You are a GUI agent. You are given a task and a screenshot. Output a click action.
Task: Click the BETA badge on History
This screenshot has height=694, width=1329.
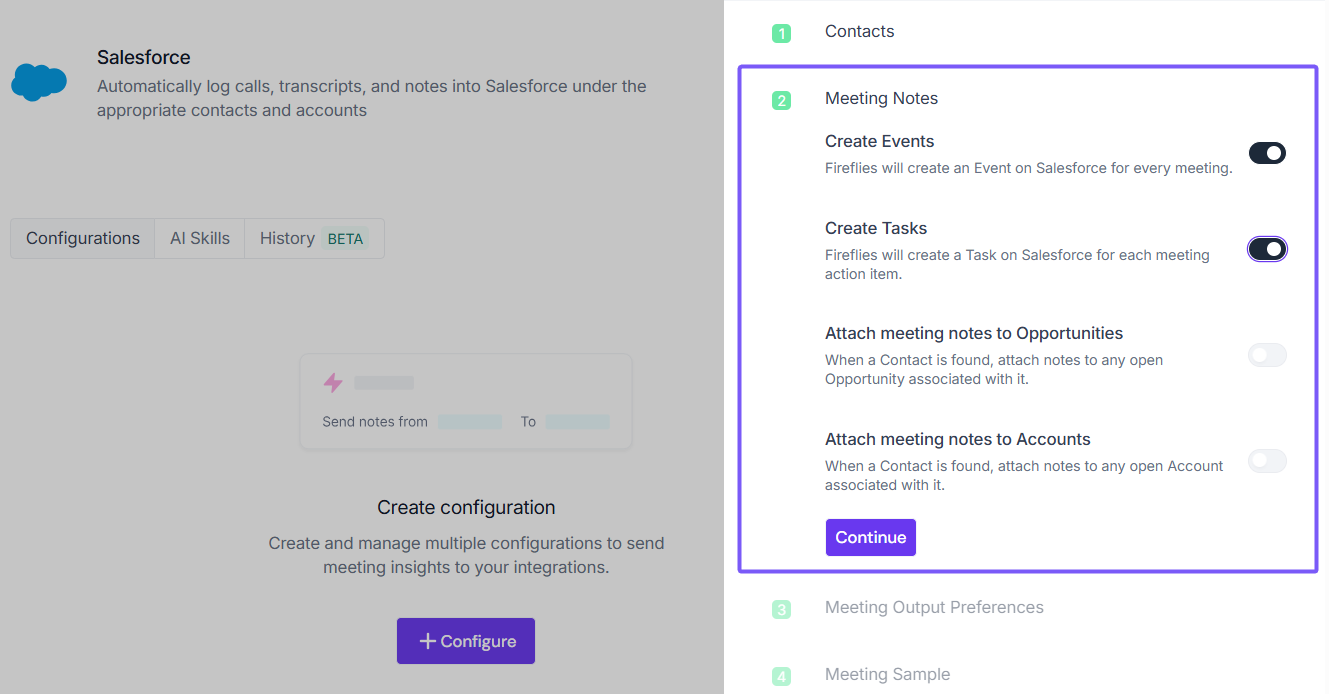click(x=346, y=239)
